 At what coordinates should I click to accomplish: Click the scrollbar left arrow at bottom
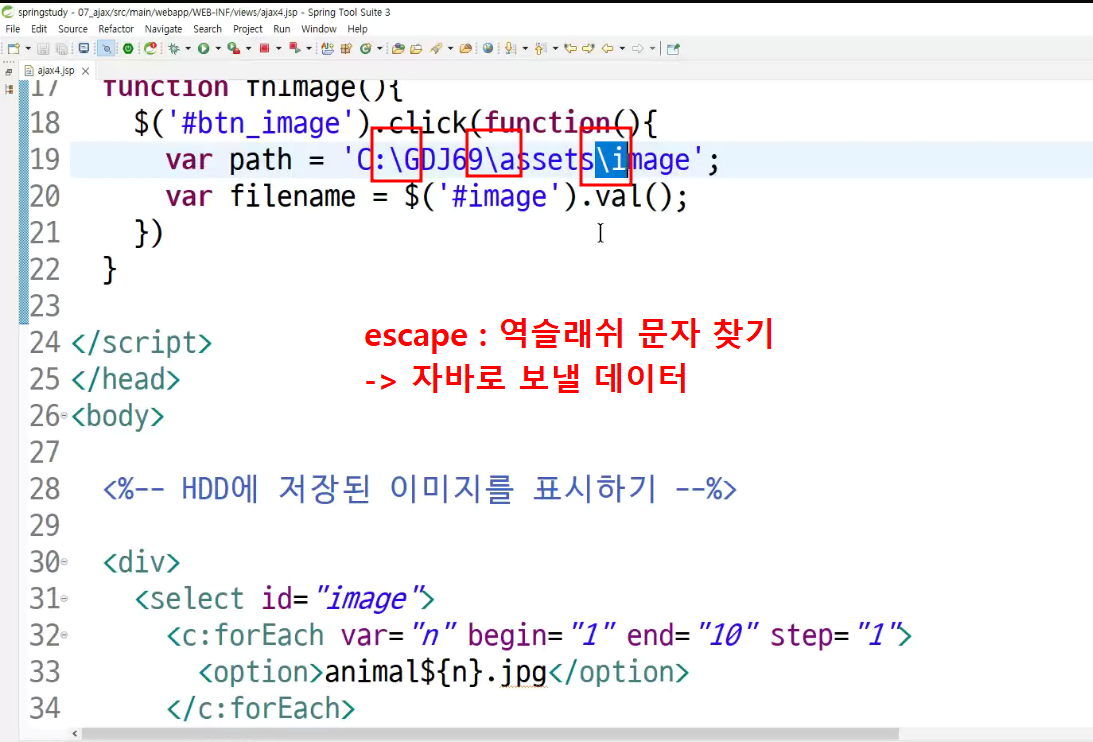[x=75, y=734]
